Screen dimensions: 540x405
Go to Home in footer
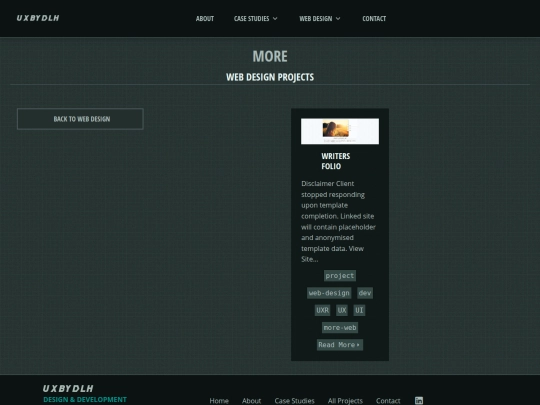point(219,401)
